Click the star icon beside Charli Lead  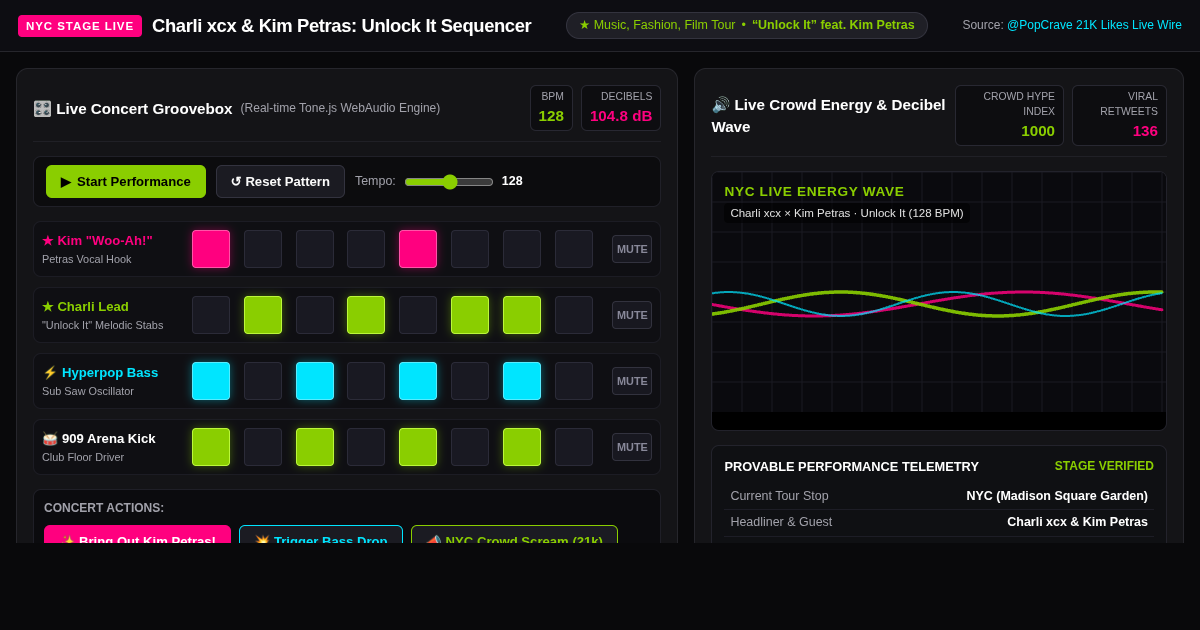pos(47,307)
